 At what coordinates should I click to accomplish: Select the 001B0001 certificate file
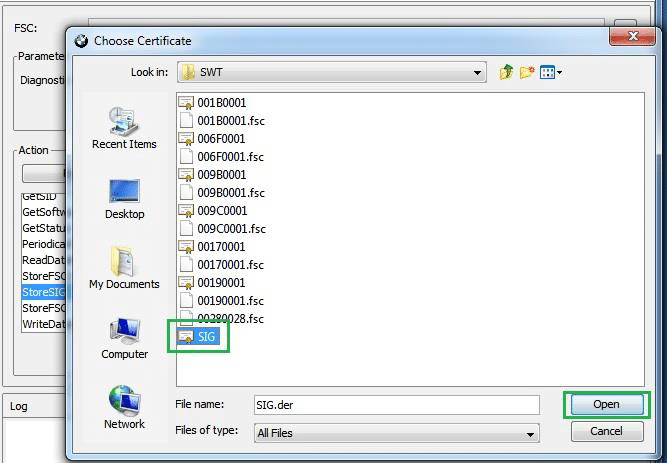click(x=221, y=103)
